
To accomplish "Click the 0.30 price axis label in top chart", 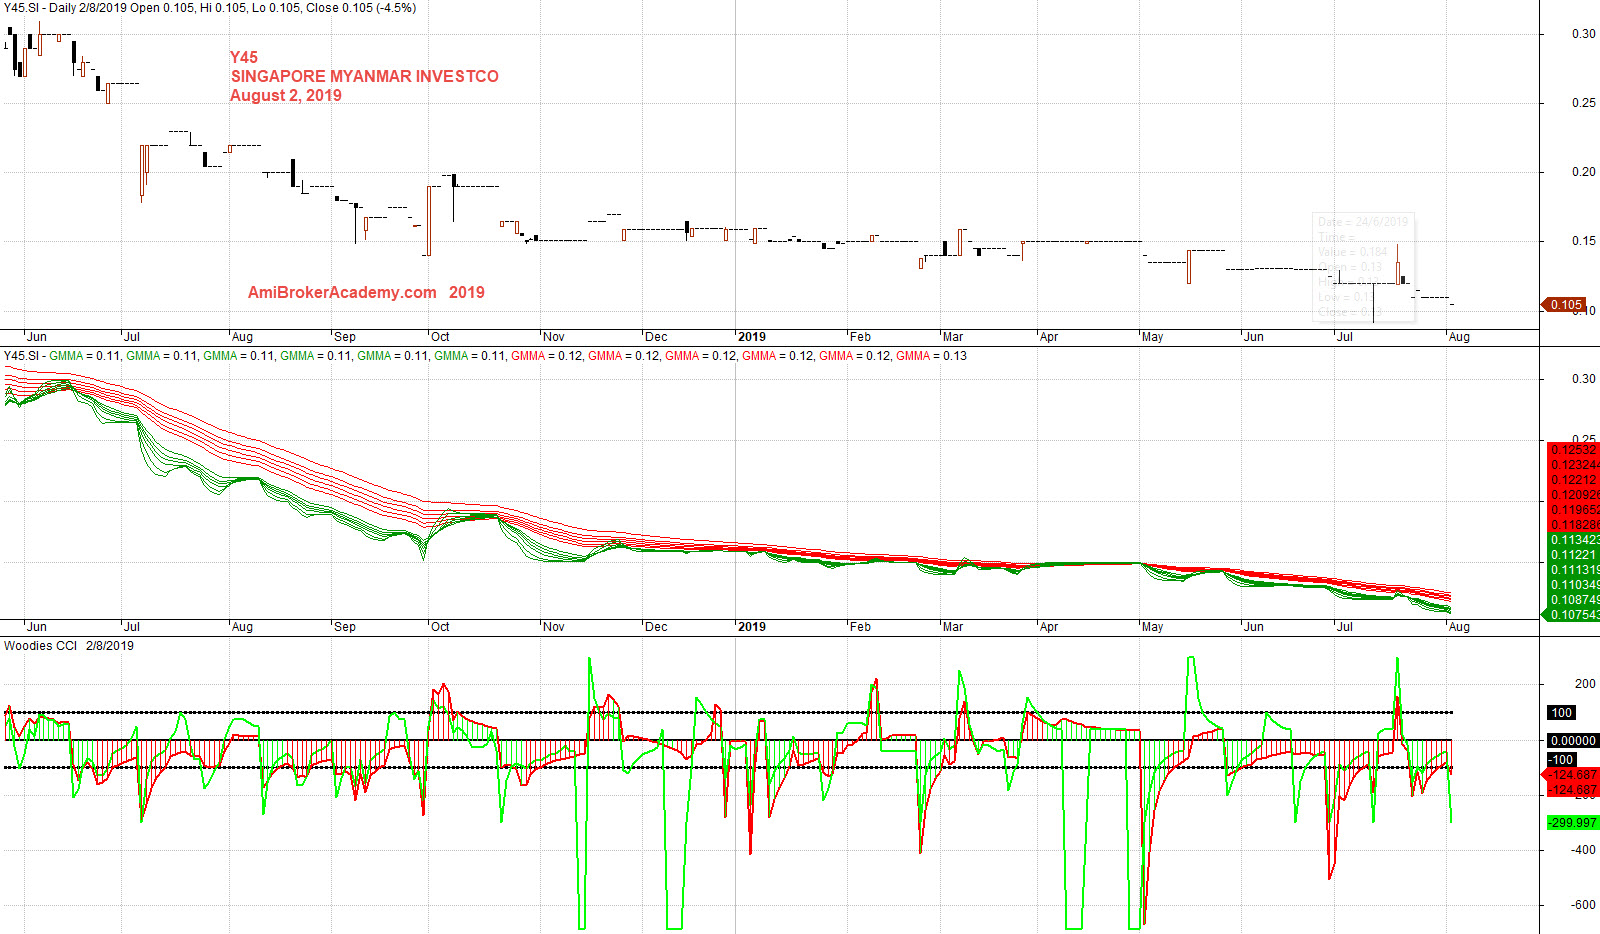I will pos(1583,34).
